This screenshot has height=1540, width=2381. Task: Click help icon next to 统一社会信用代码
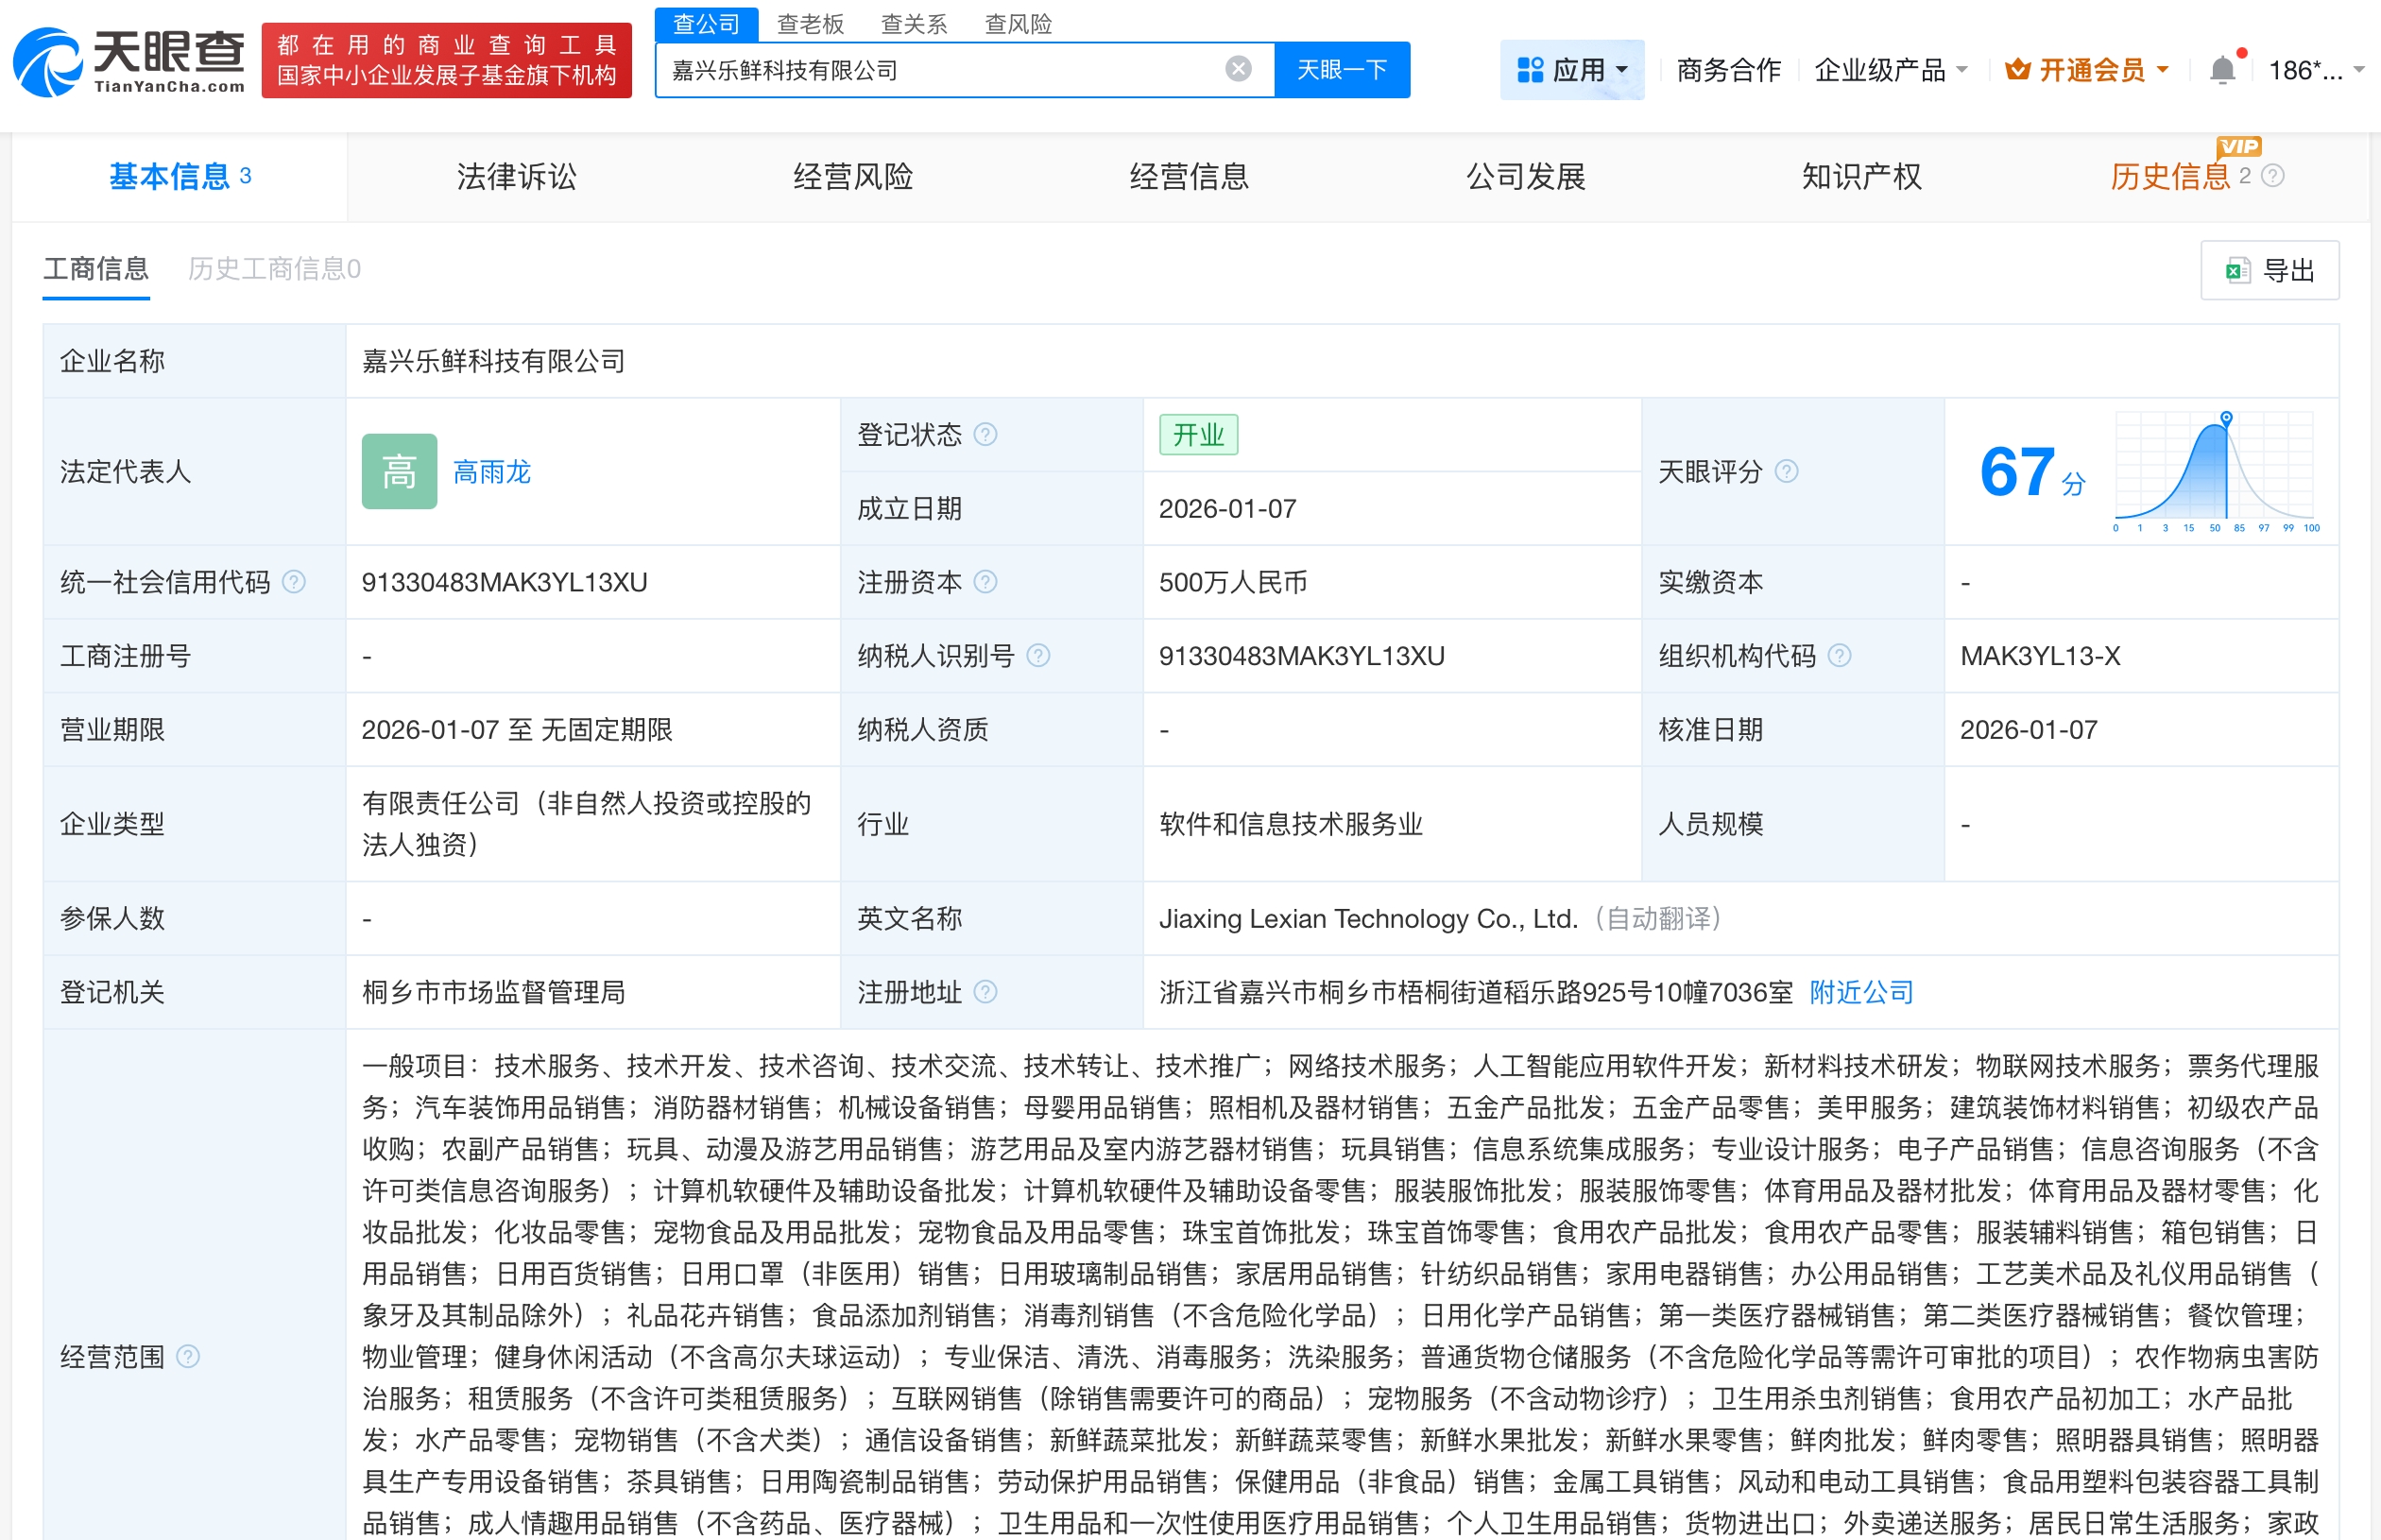[x=294, y=582]
